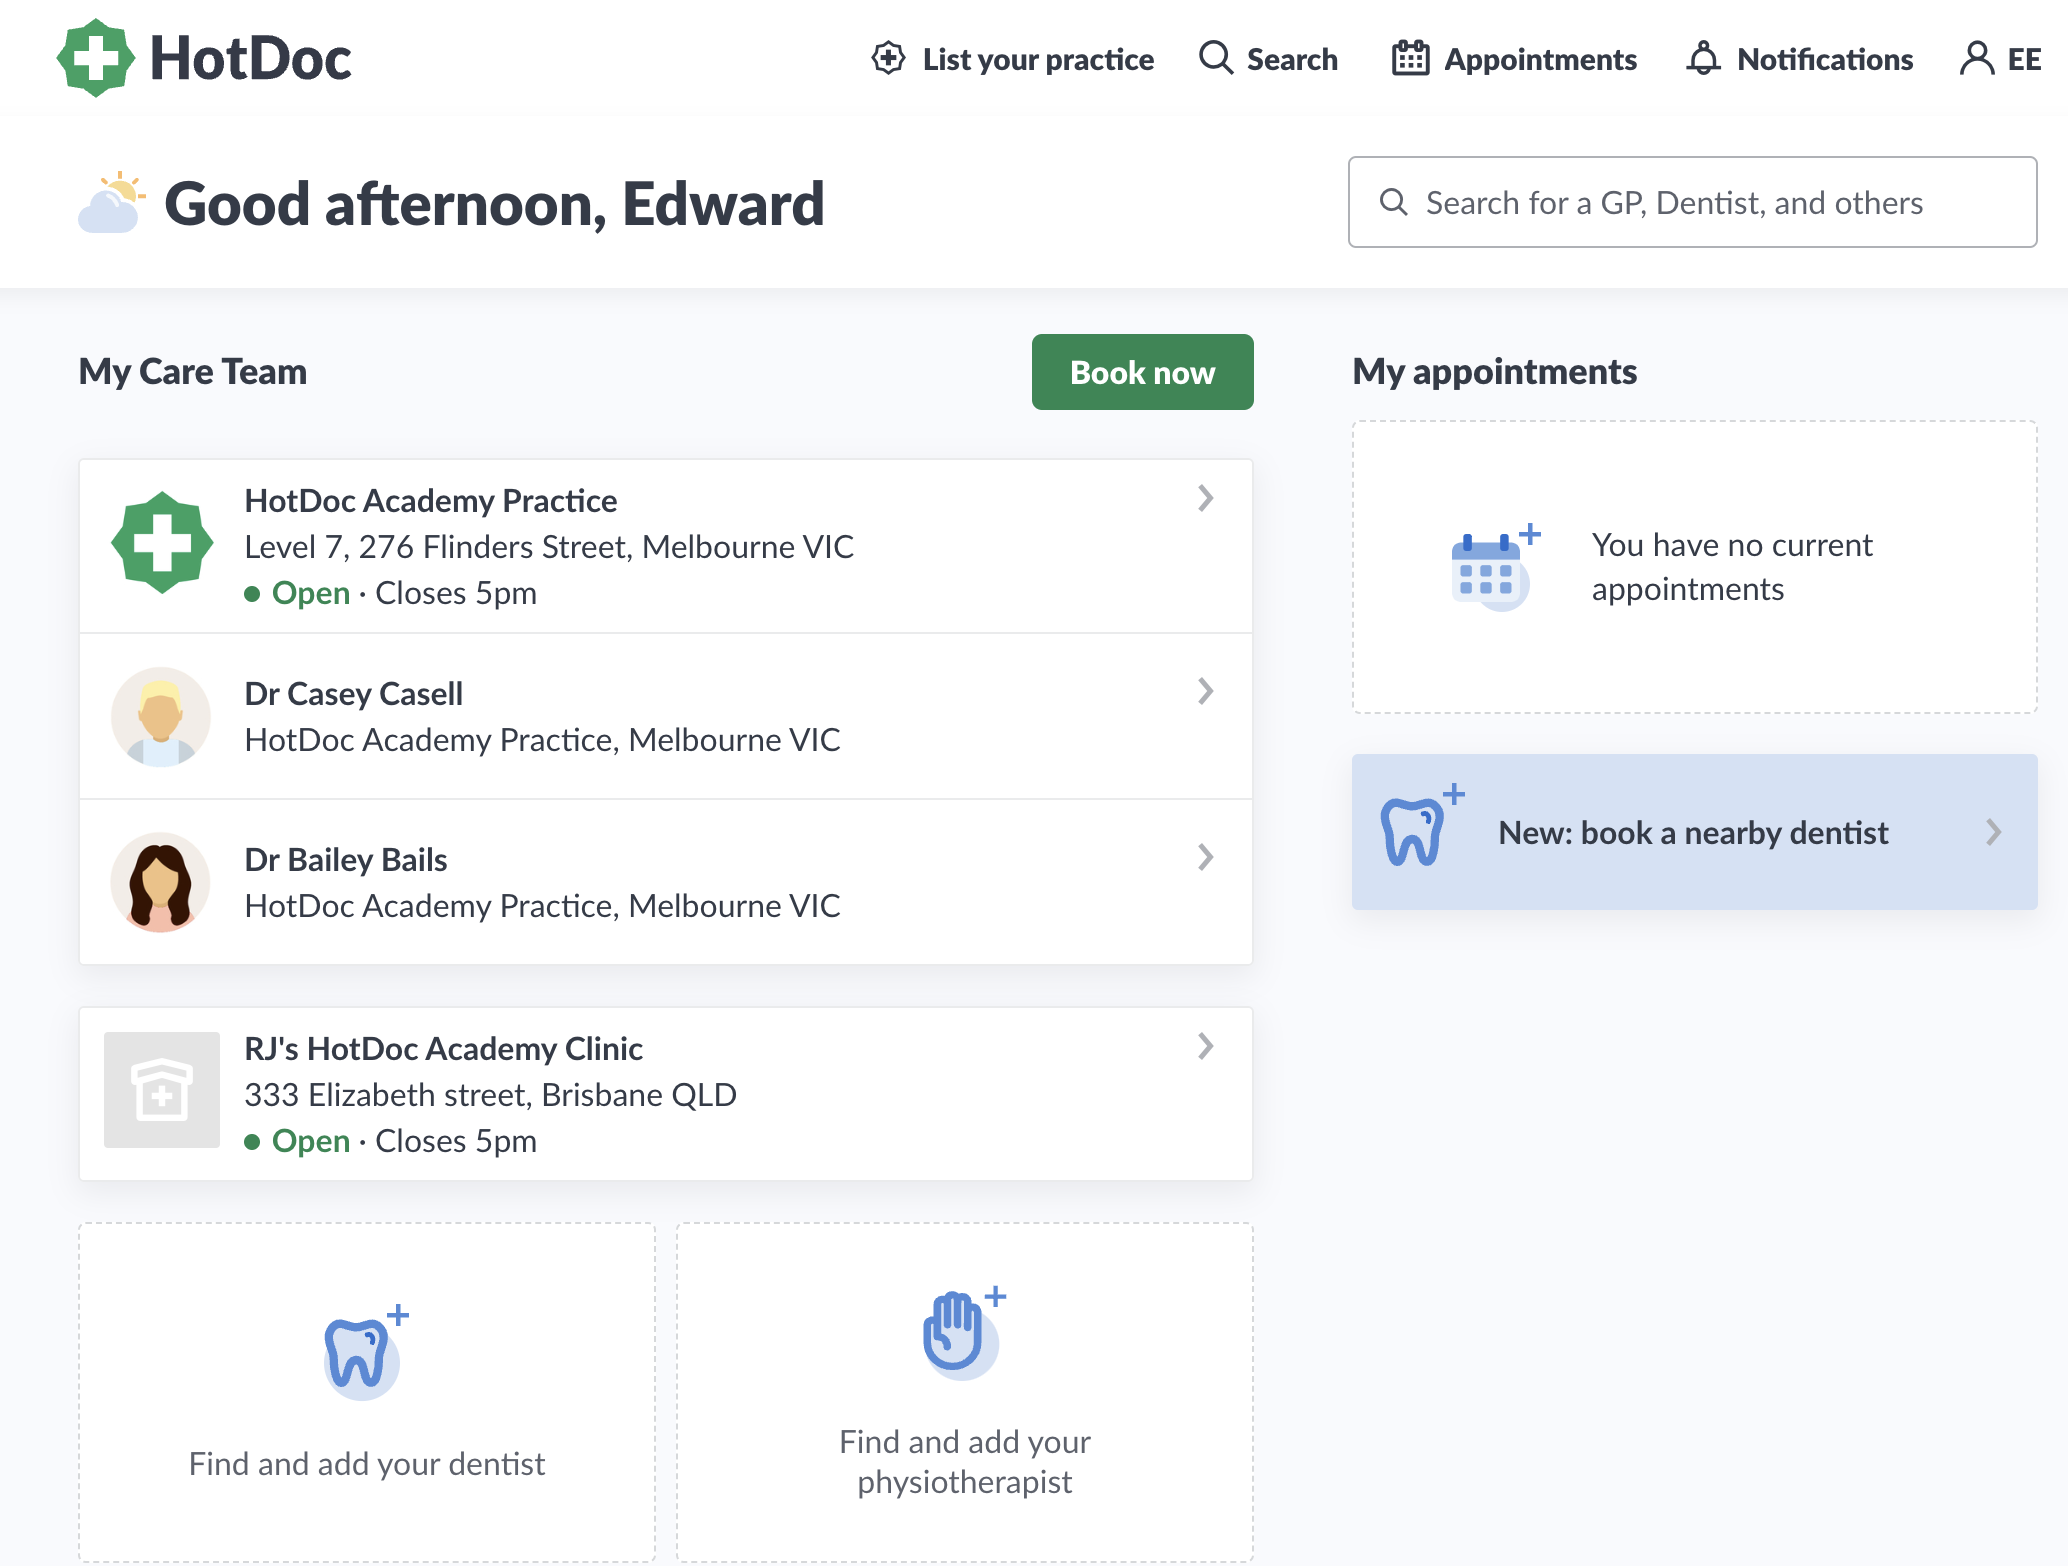Click the HotDoc Academy Practice logo

[161, 543]
